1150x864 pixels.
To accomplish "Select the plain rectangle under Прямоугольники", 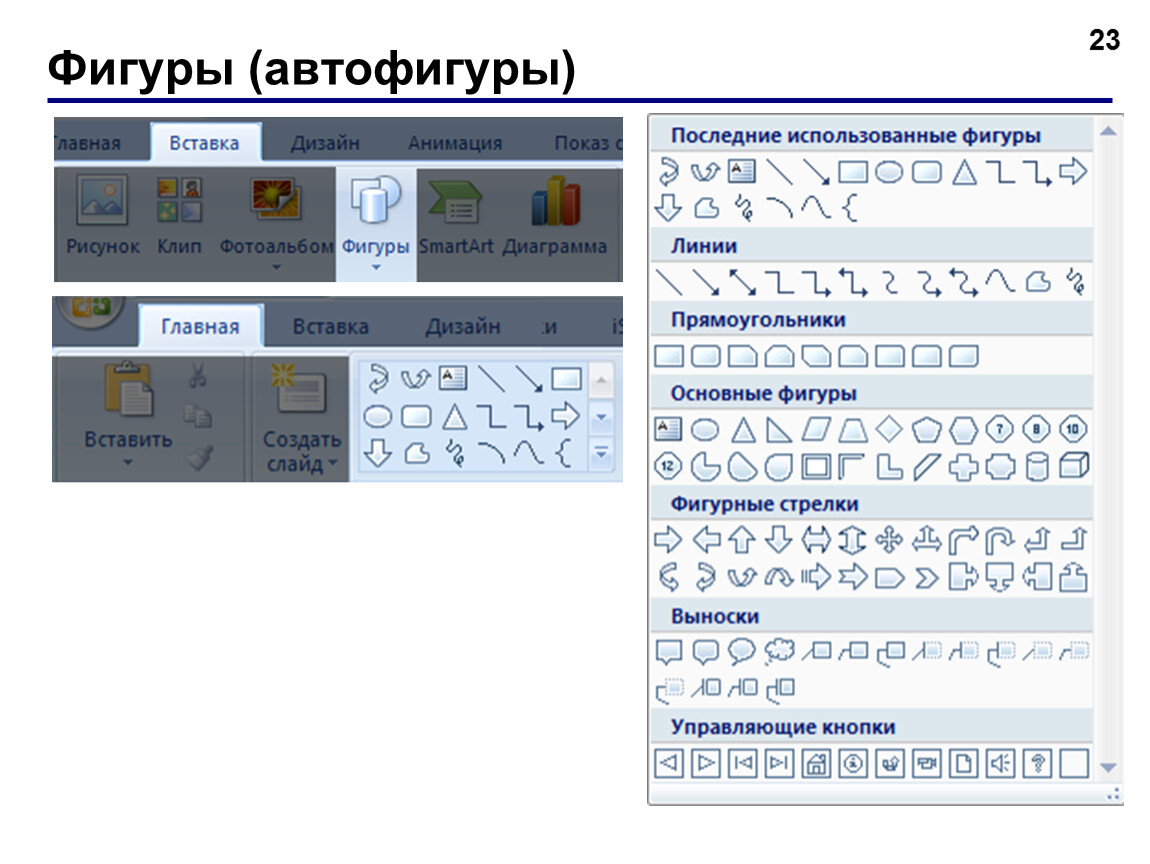I will [x=668, y=356].
